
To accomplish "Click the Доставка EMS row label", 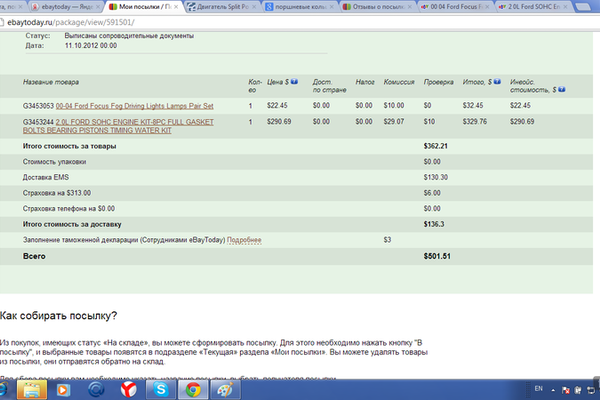I will (46, 177).
